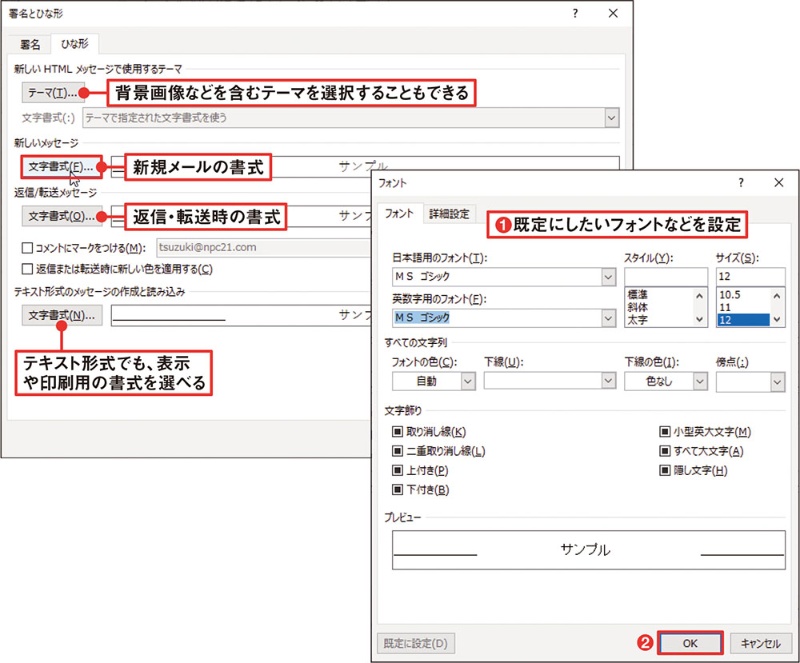
Task: Toggle 返信または転送時に新しい色を適用する checkbox
Action: tap(27, 268)
